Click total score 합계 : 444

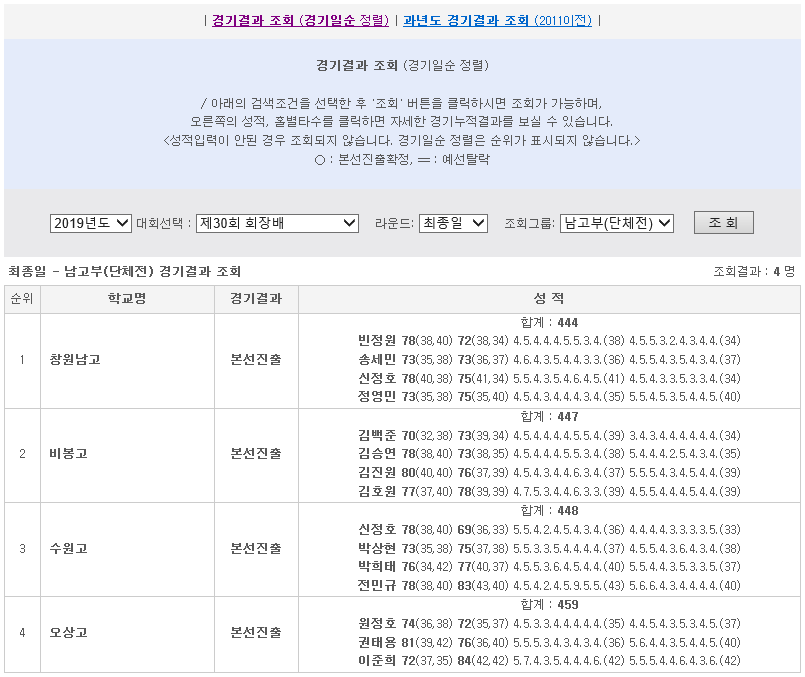pyautogui.click(x=549, y=323)
